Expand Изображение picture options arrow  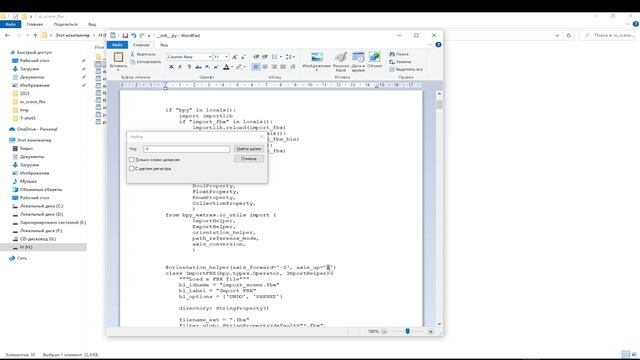tap(317, 70)
